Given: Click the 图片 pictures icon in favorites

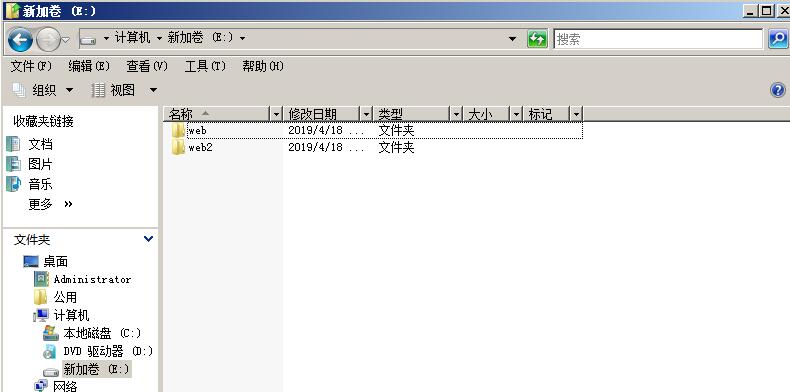Looking at the screenshot, I should (x=13, y=164).
